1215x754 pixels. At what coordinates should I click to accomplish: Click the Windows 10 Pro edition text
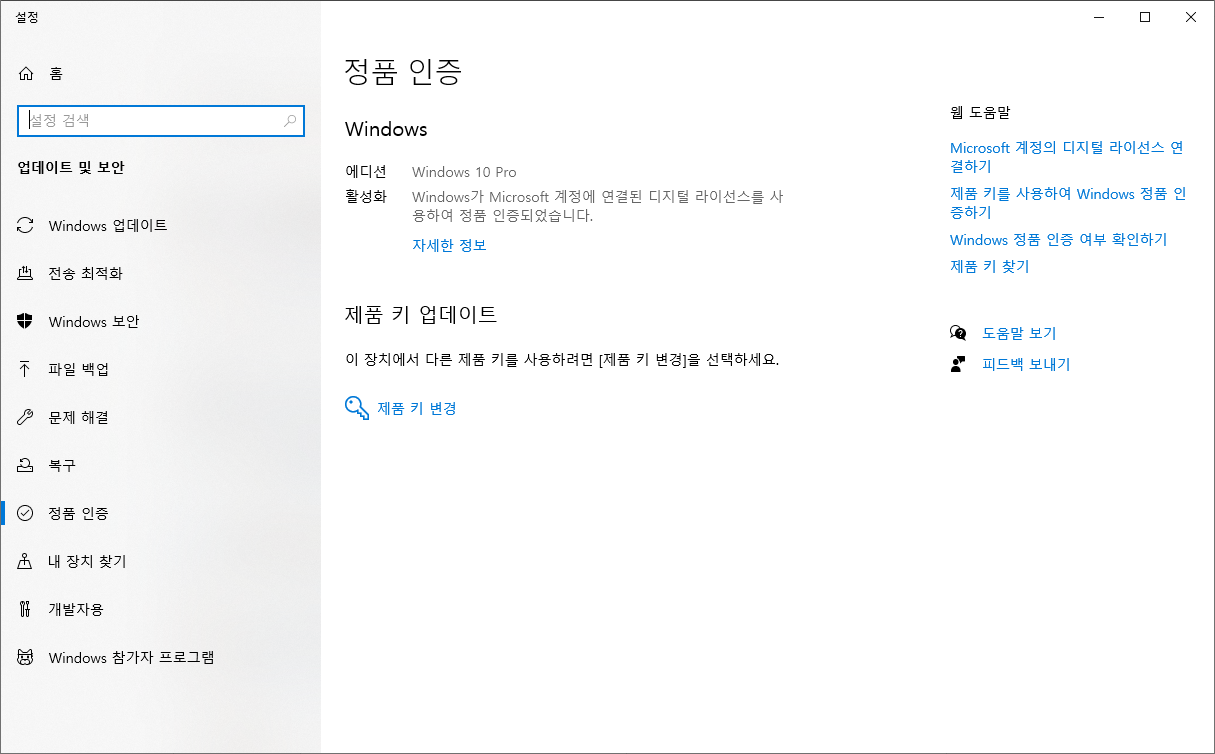pos(464,172)
